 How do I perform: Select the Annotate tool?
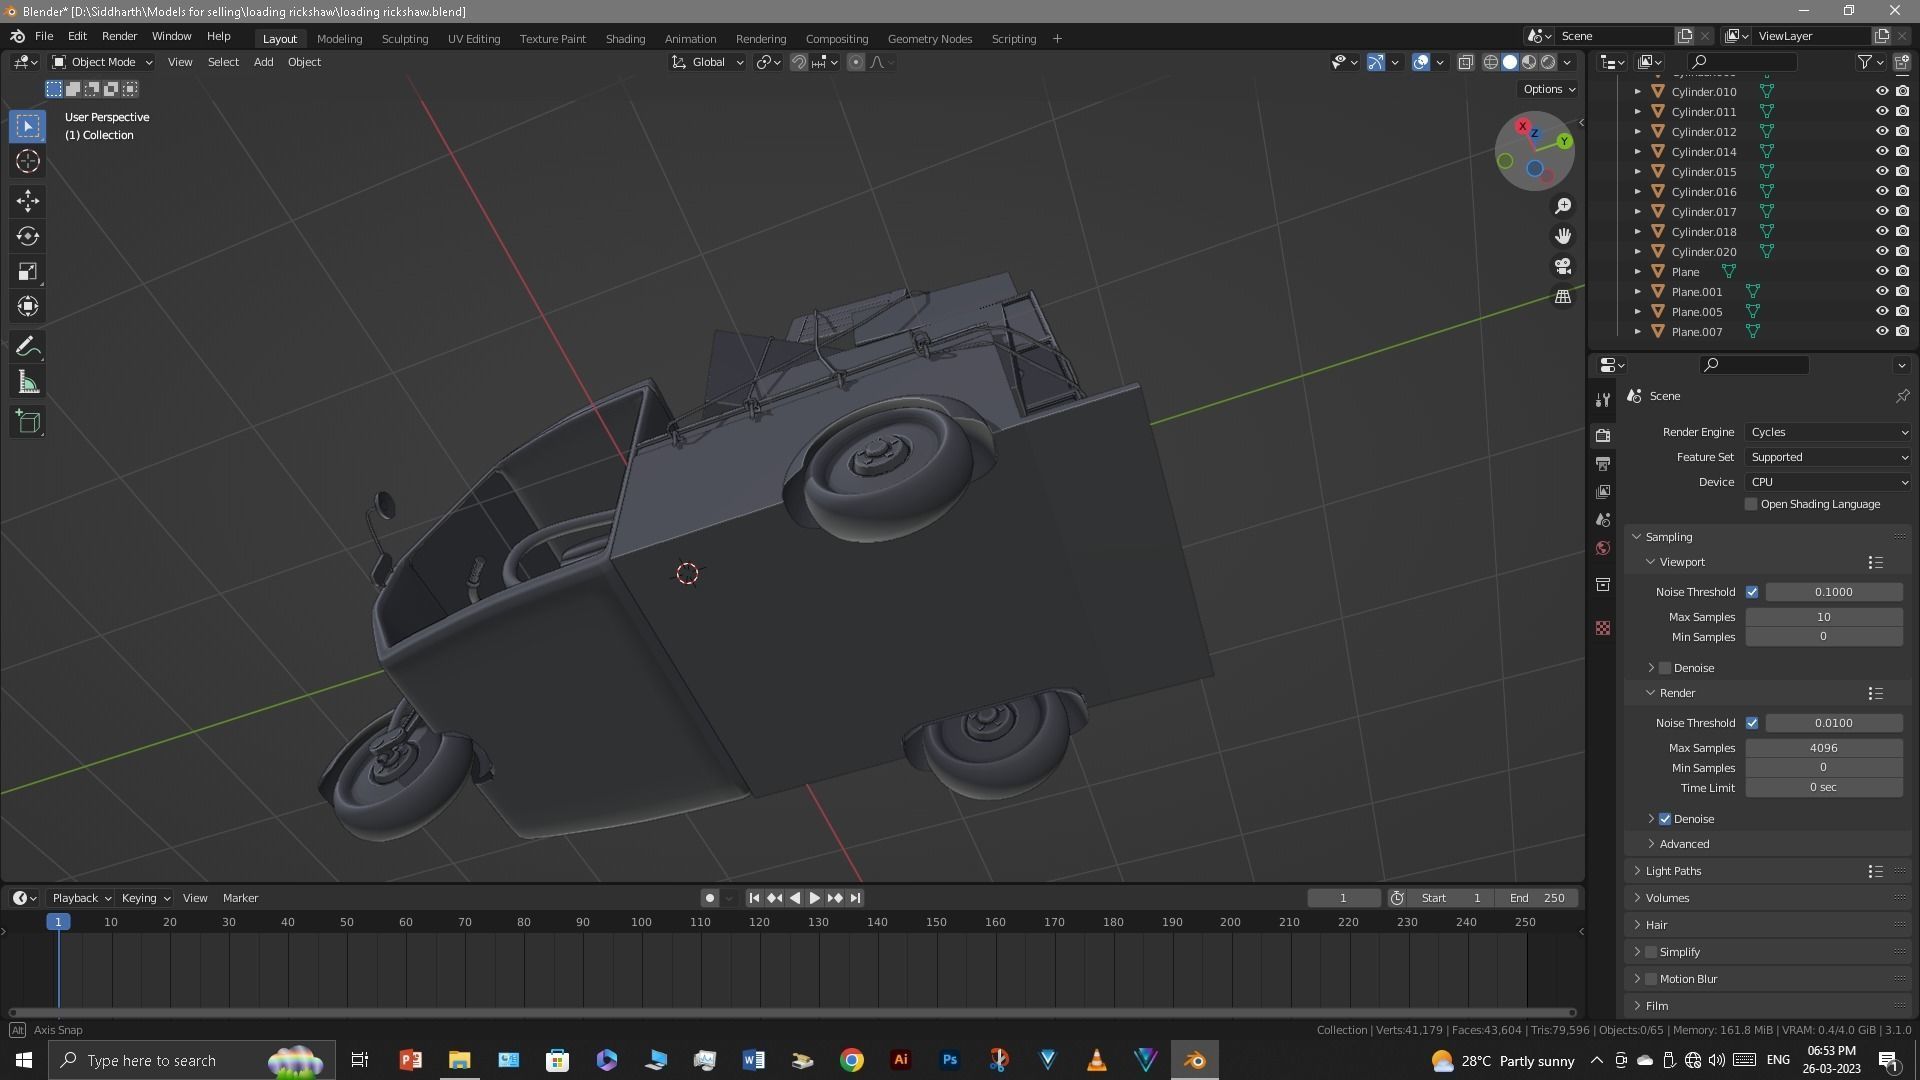(x=28, y=347)
